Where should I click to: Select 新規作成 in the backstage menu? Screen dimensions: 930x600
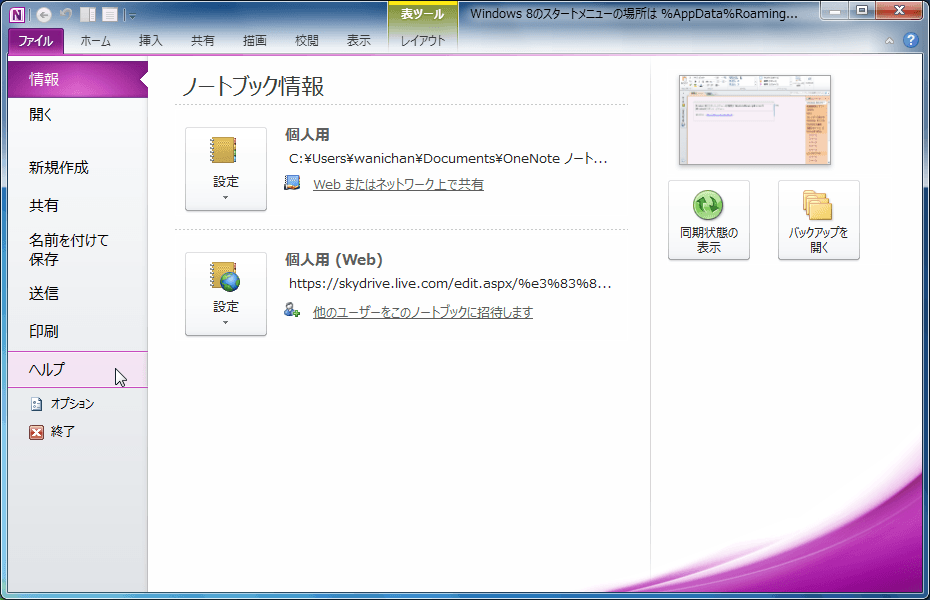click(x=78, y=168)
